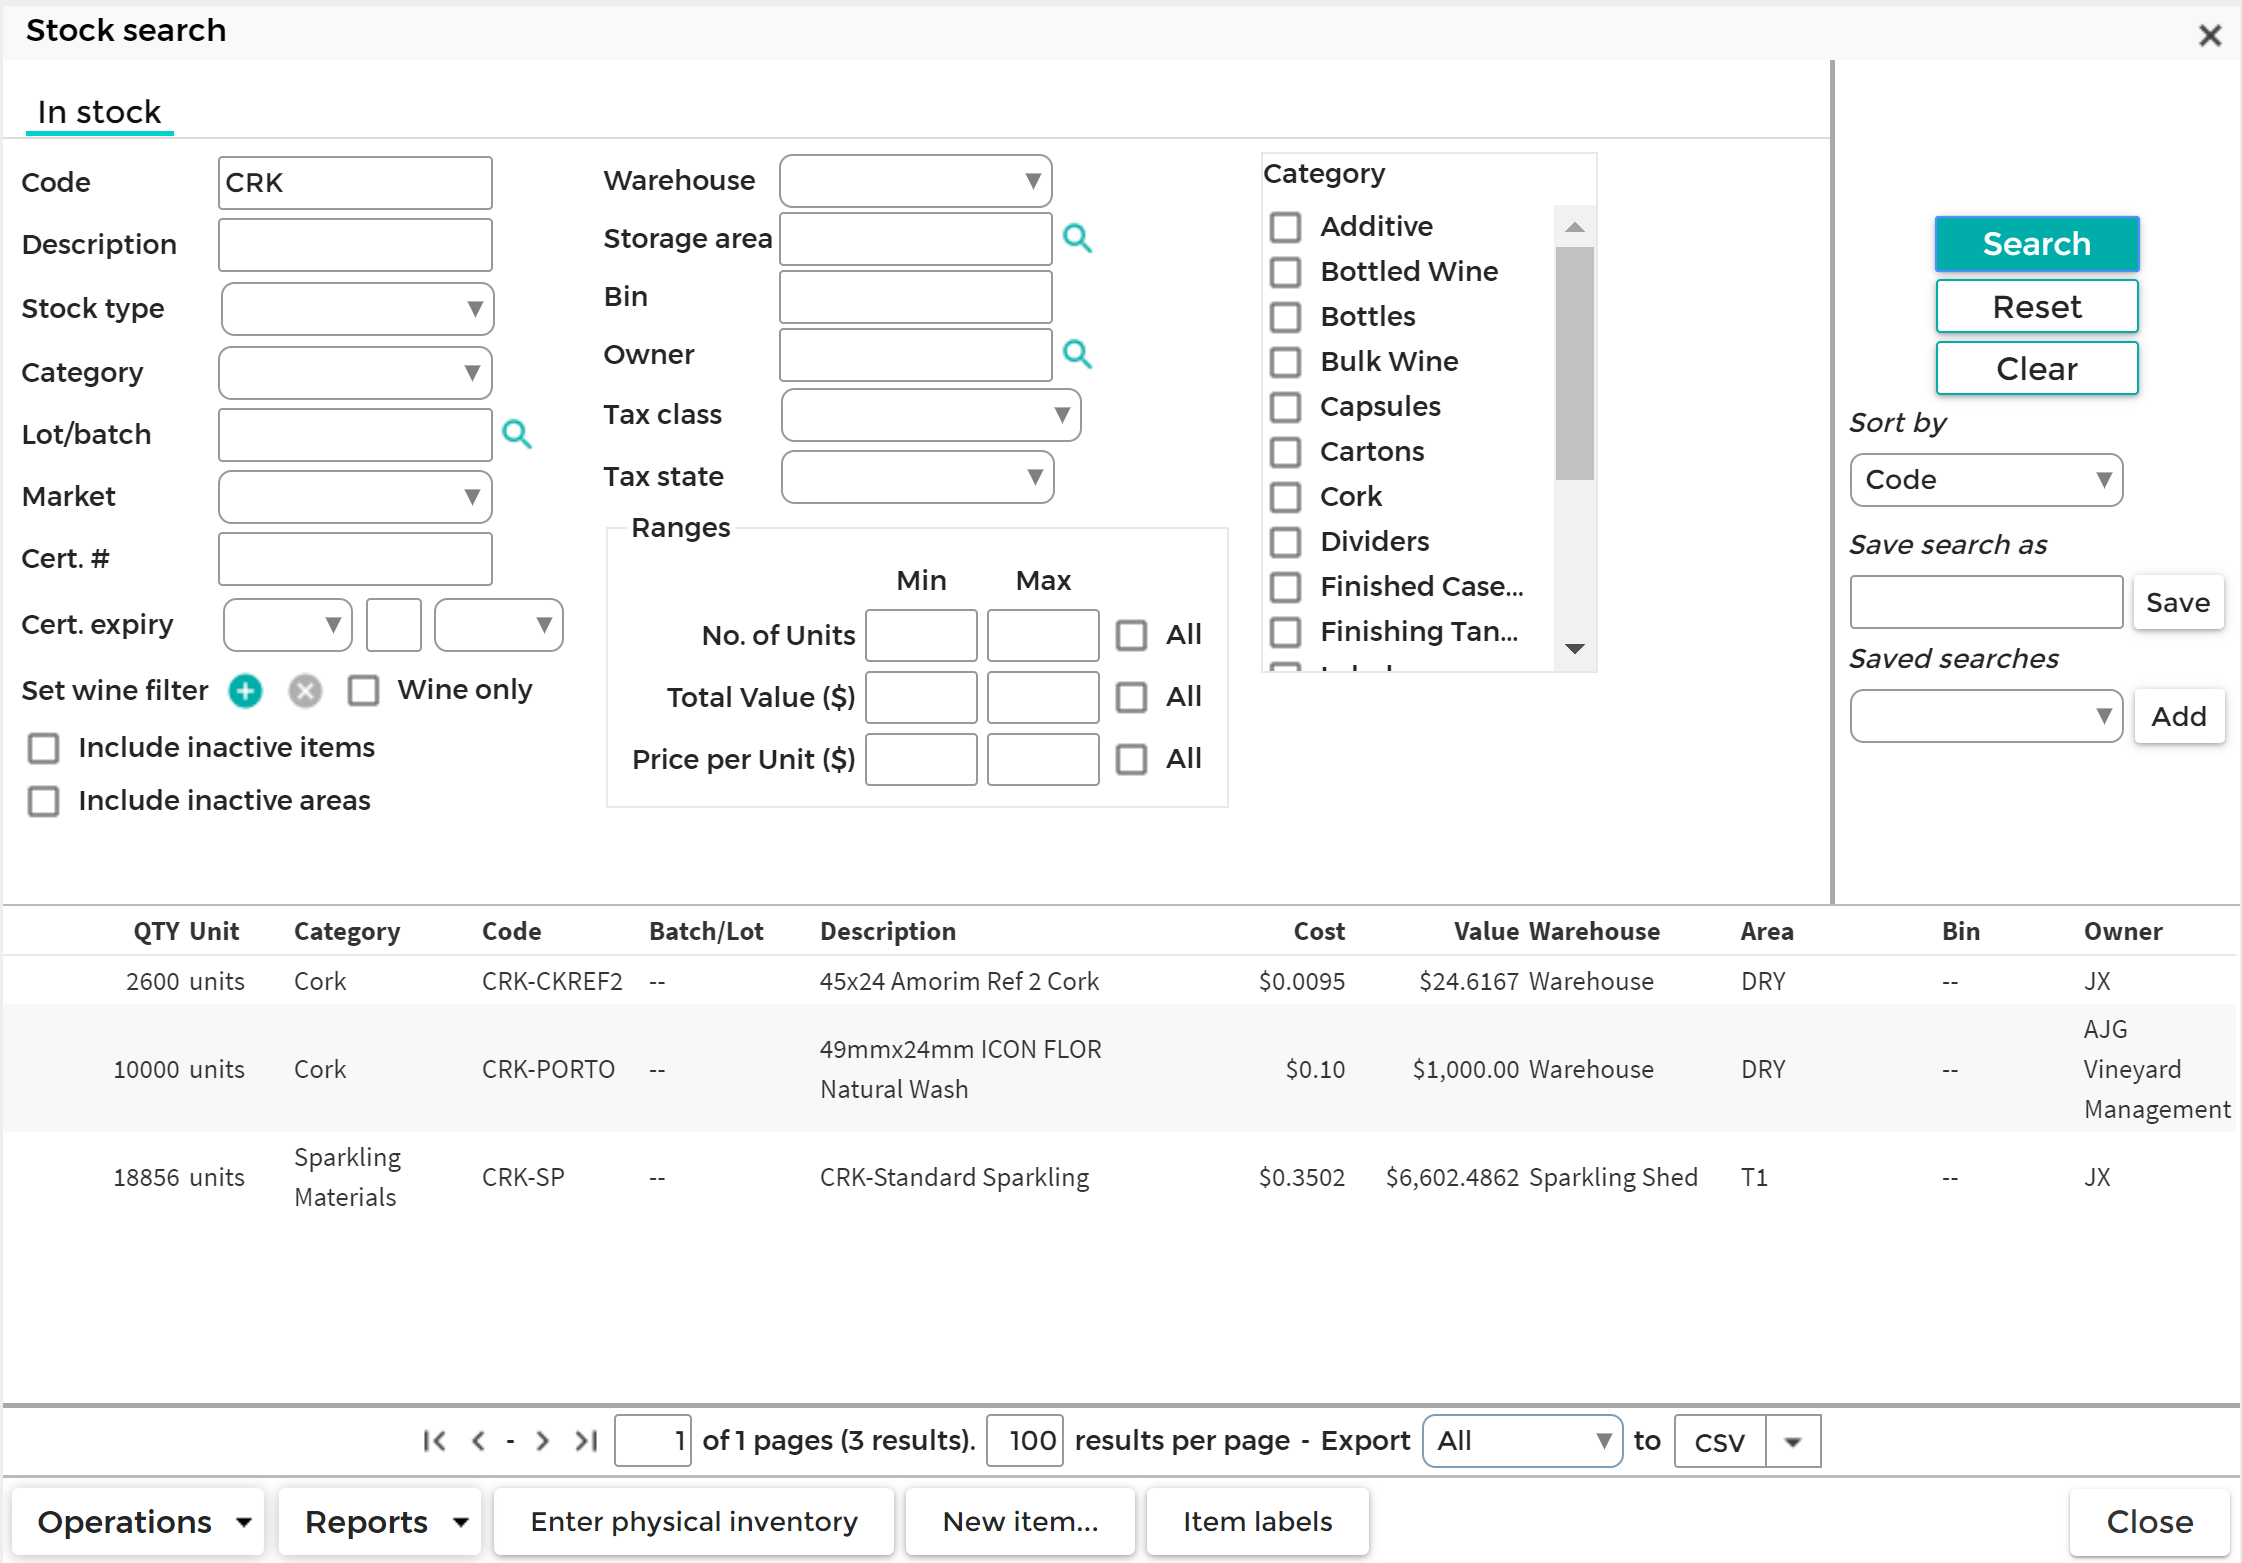
Task: Open the Saved searches dropdown
Action: coord(1986,716)
